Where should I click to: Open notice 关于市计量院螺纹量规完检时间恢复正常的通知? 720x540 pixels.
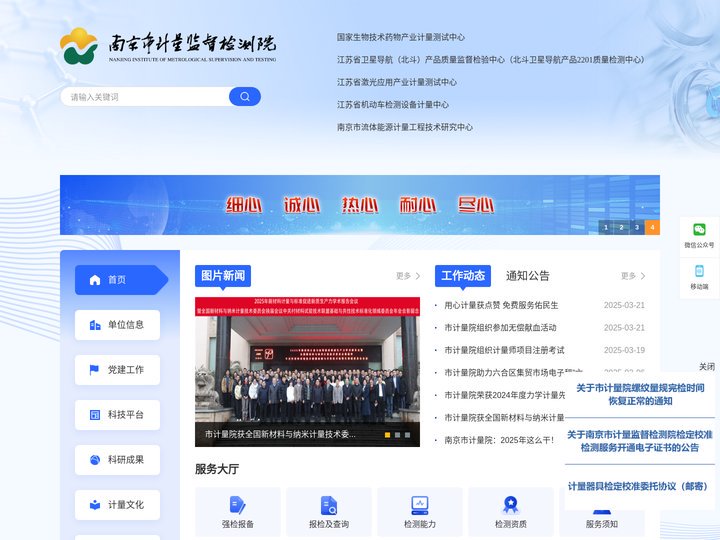click(640, 394)
